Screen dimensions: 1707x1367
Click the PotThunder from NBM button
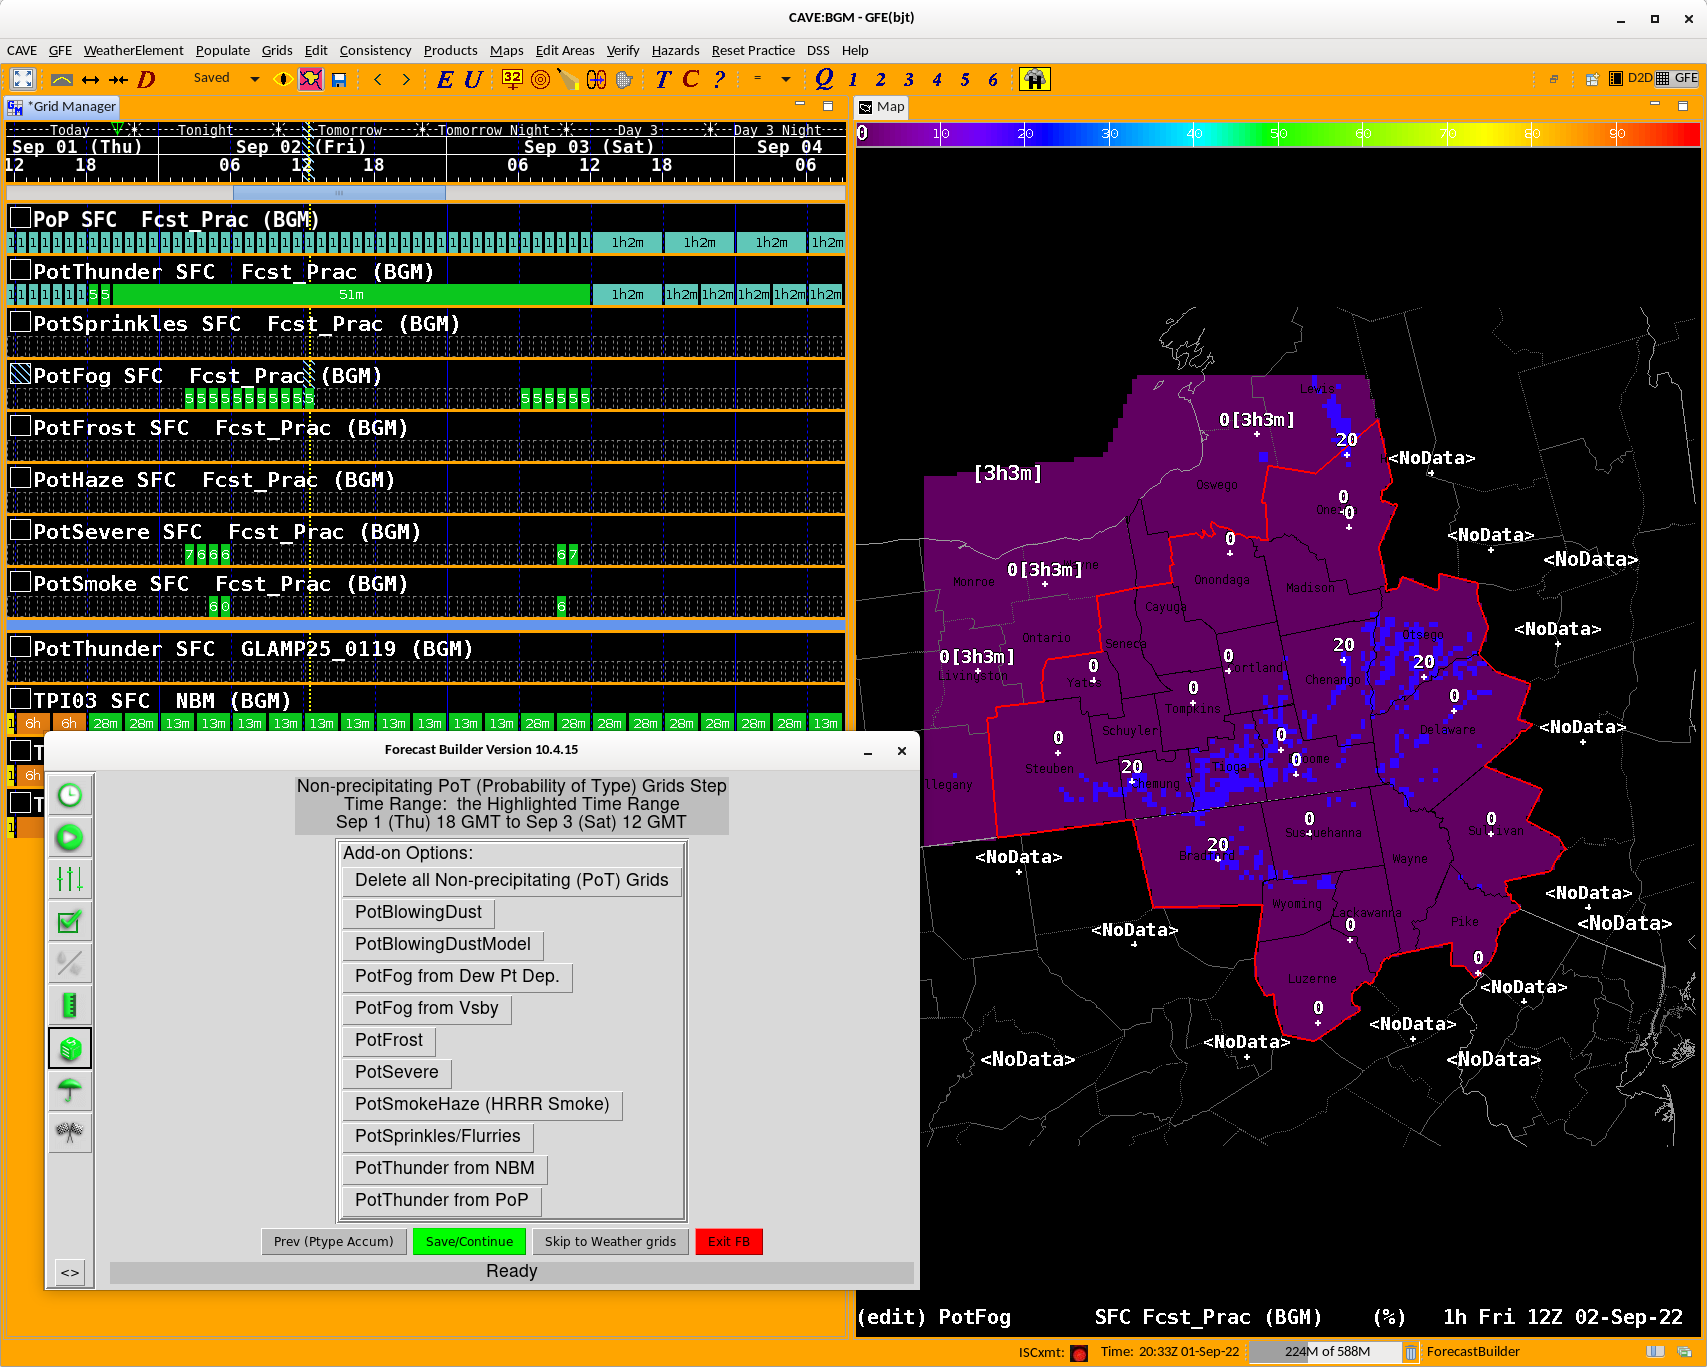pos(445,1169)
